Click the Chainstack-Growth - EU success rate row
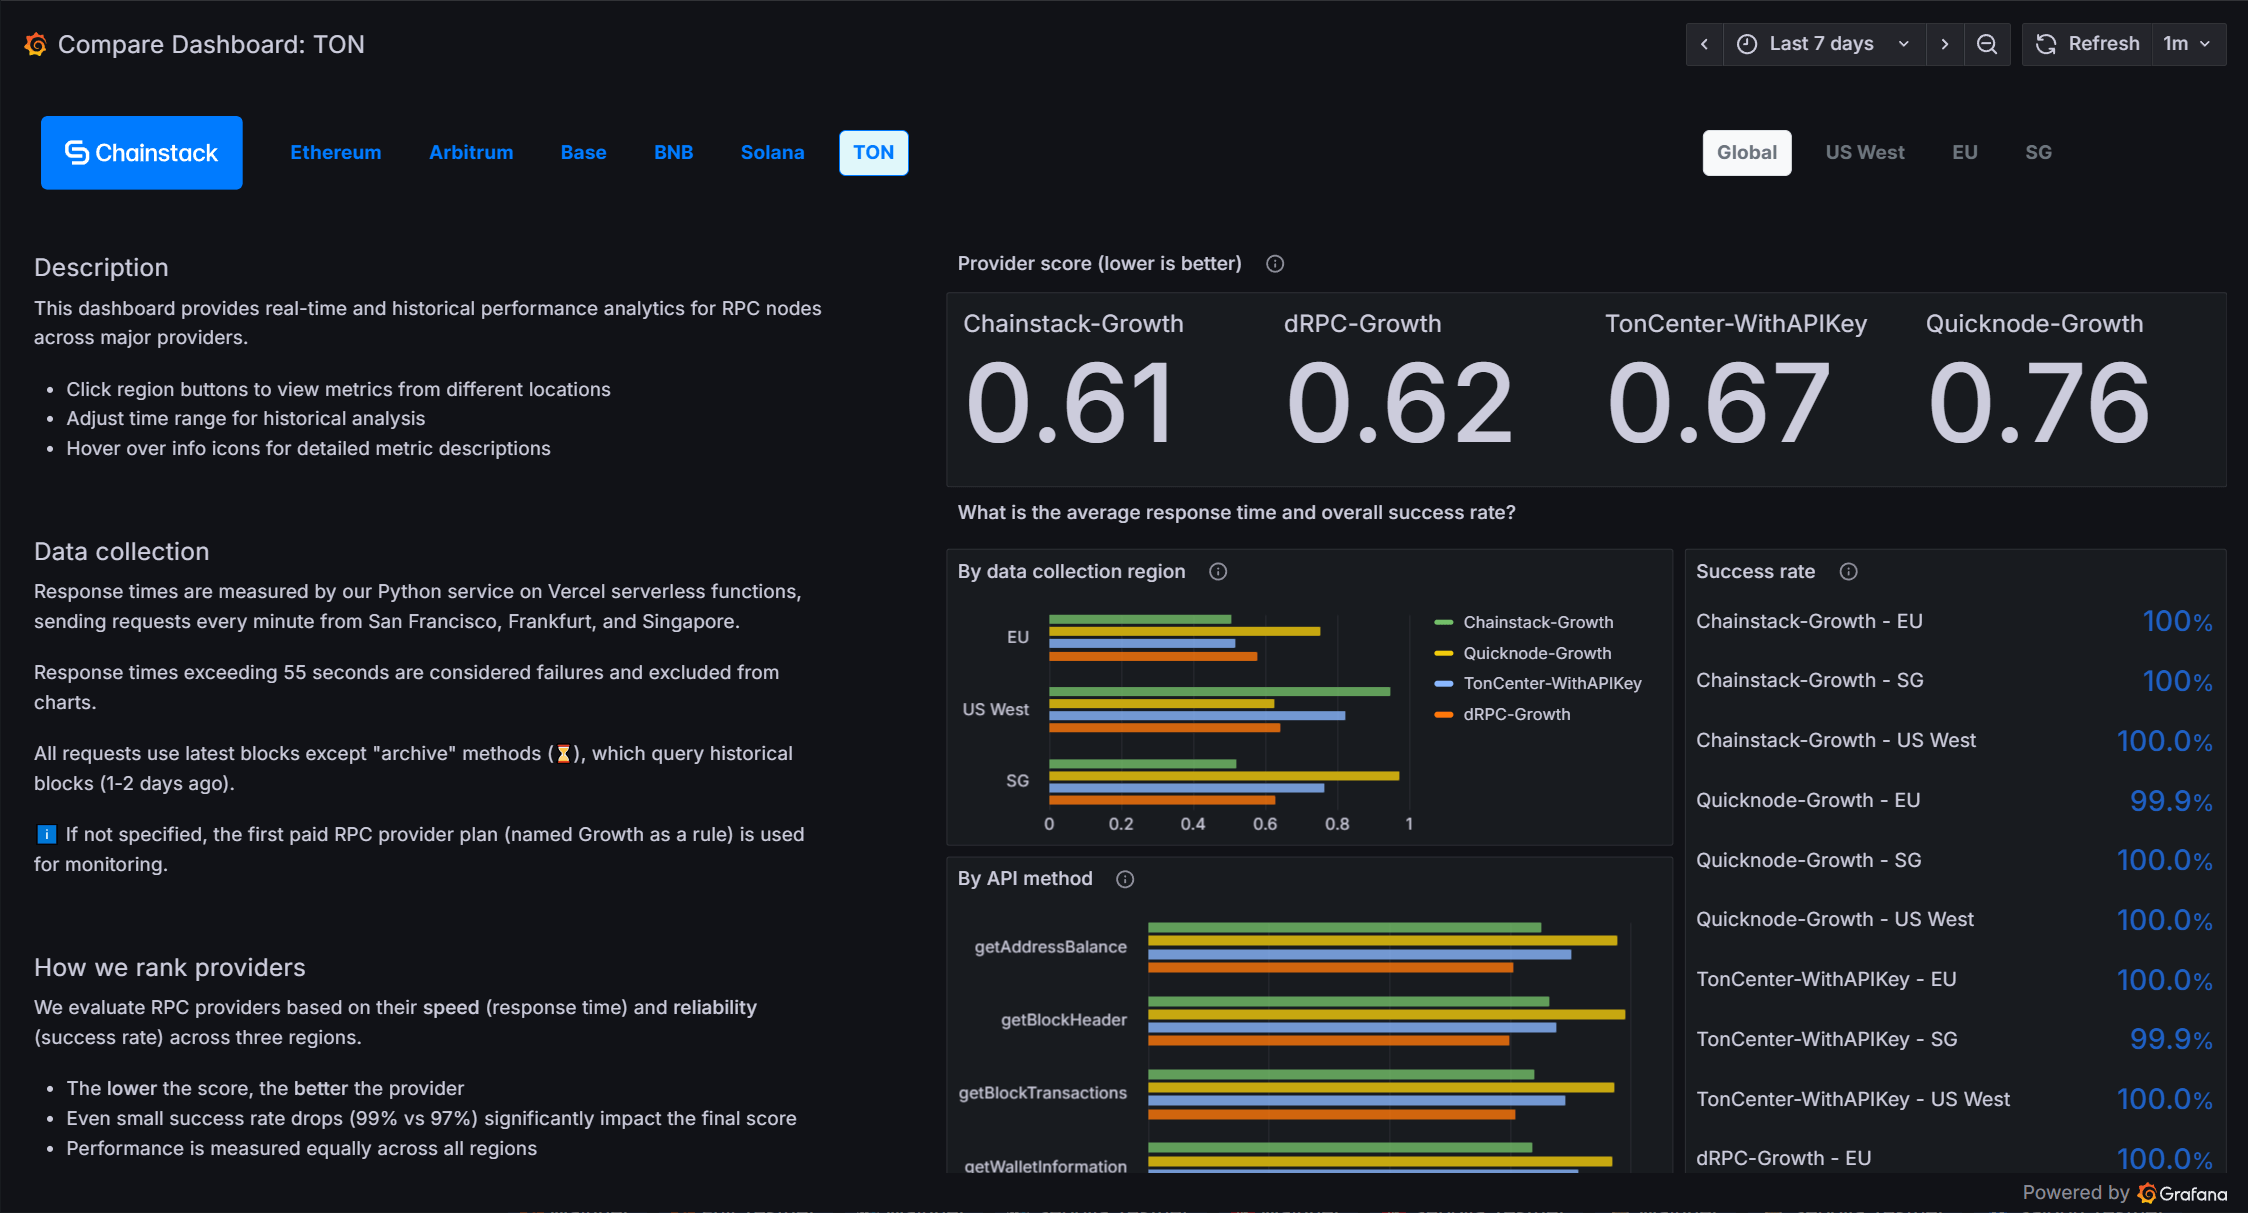This screenshot has width=2248, height=1213. [1955, 622]
